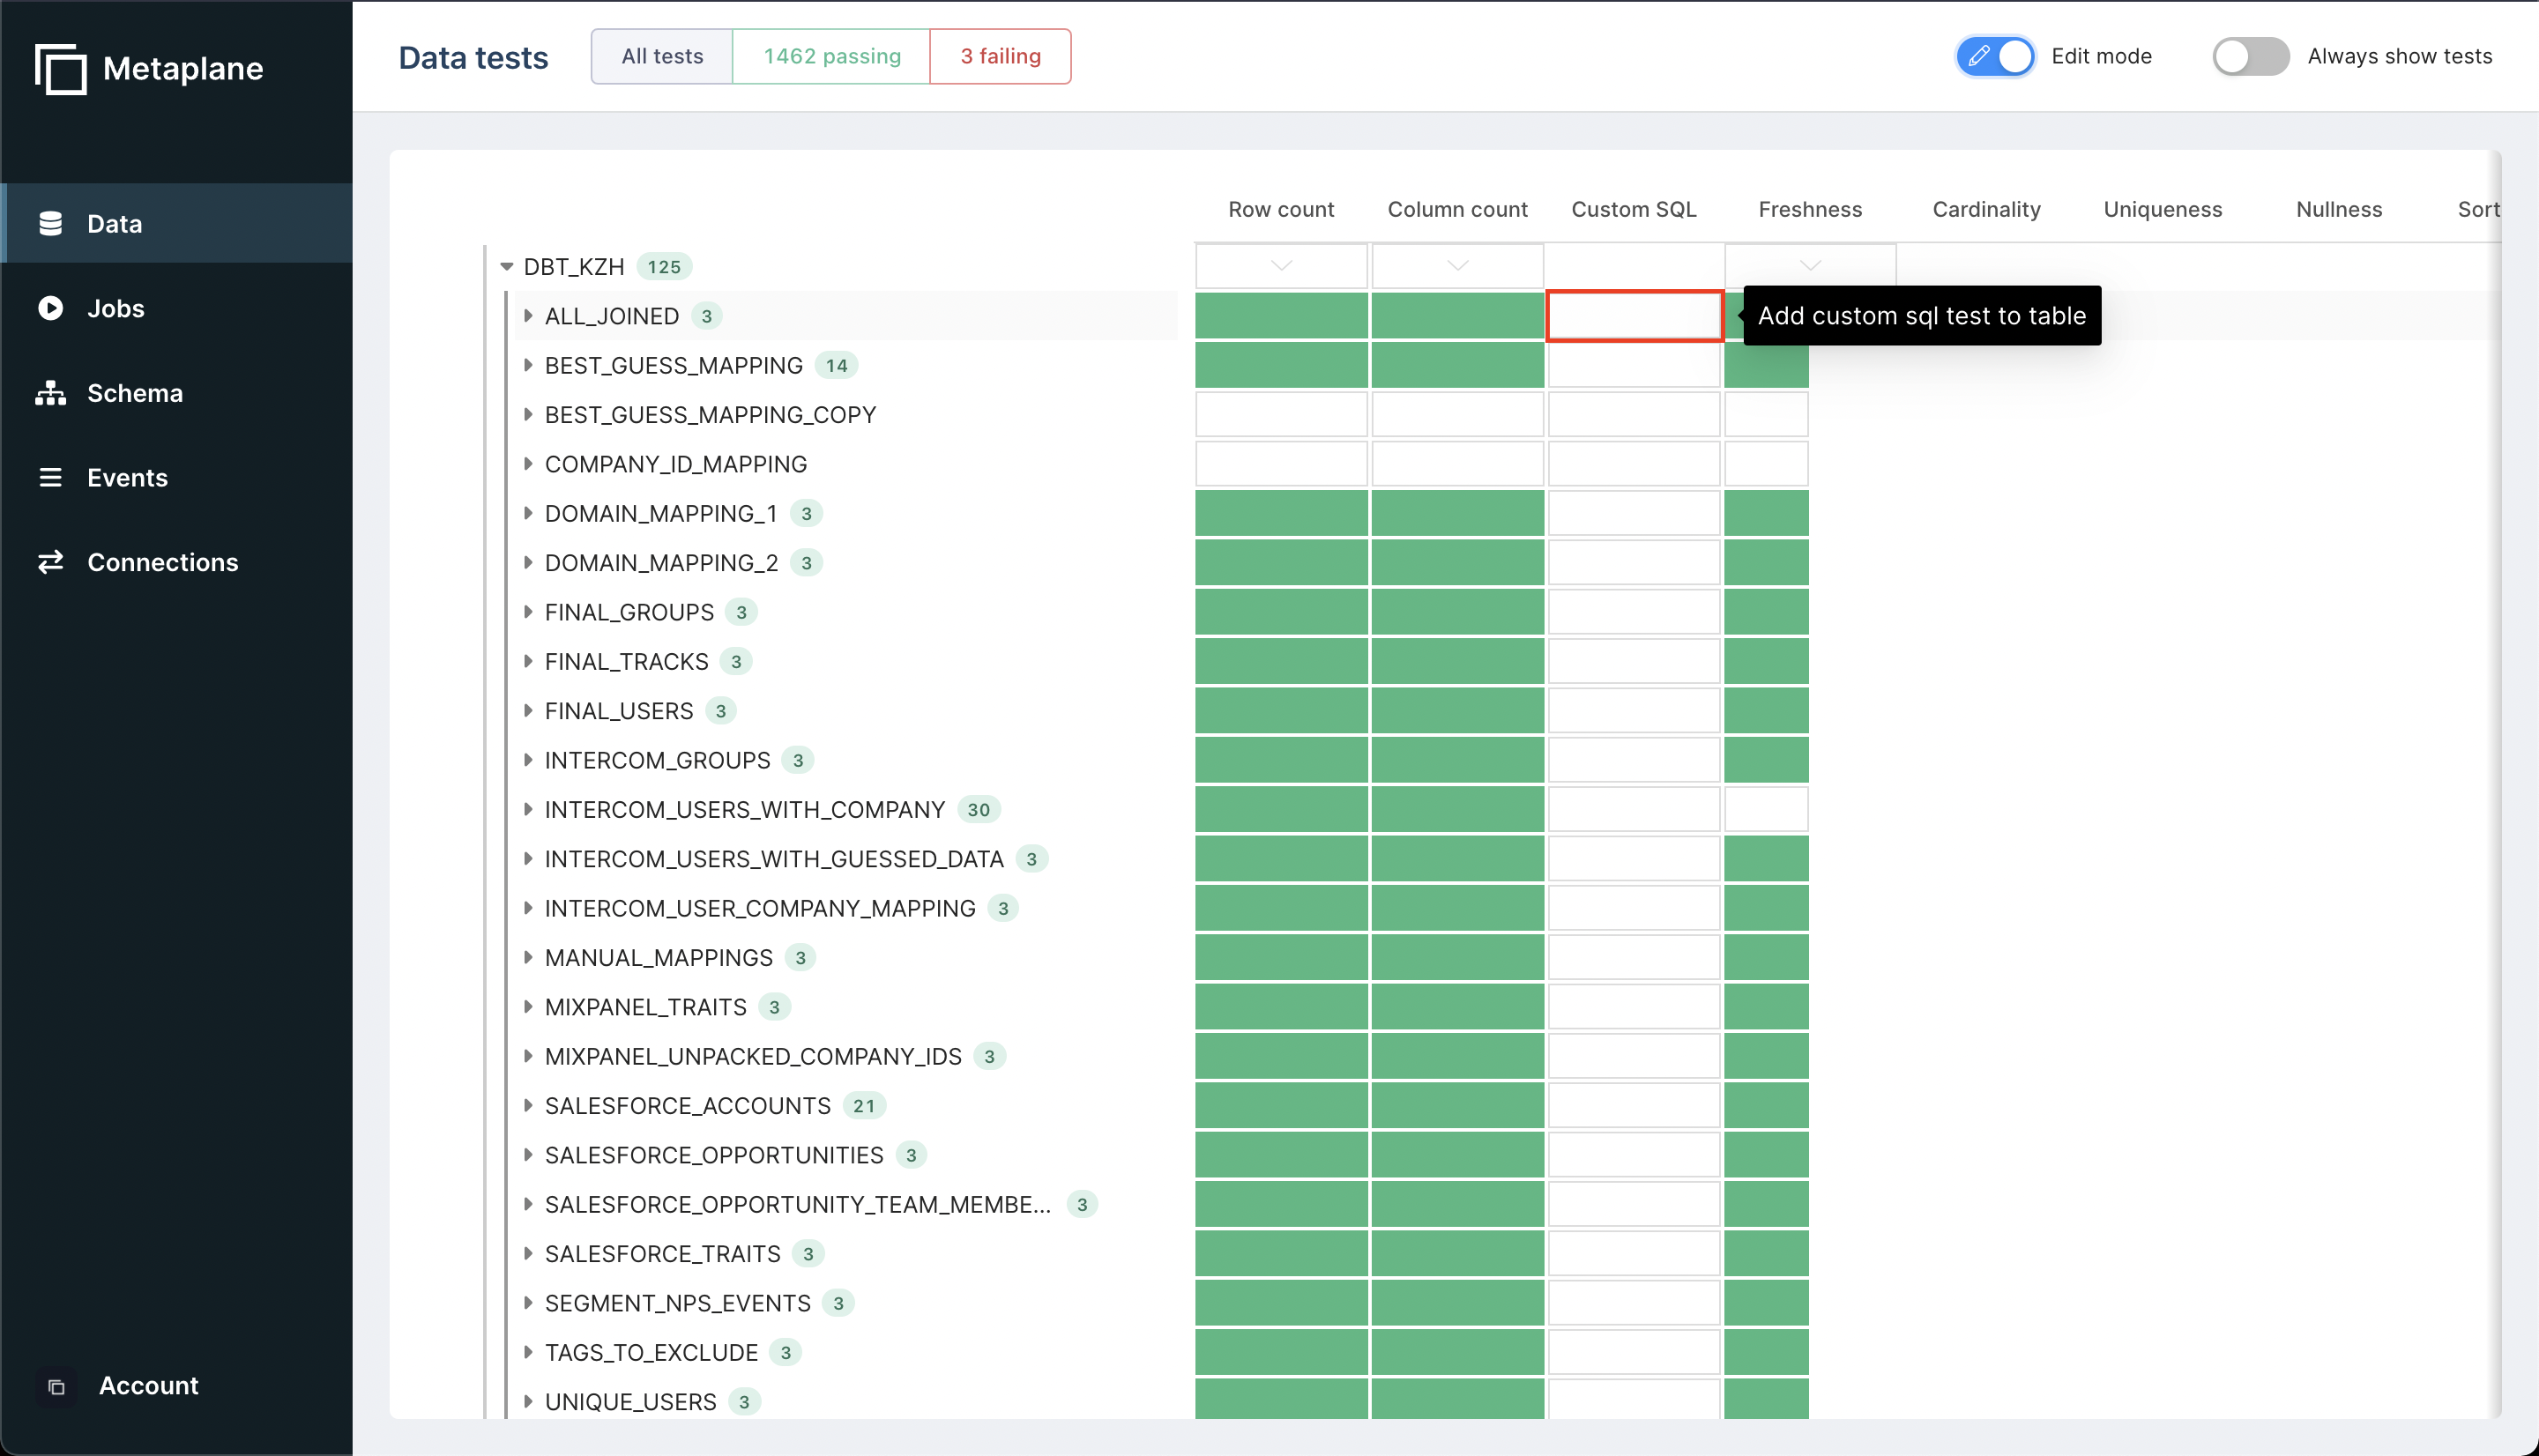Click Column count cell for BEST_GUESS_MAPPING
This screenshot has width=2539, height=1456.
tap(1457, 365)
